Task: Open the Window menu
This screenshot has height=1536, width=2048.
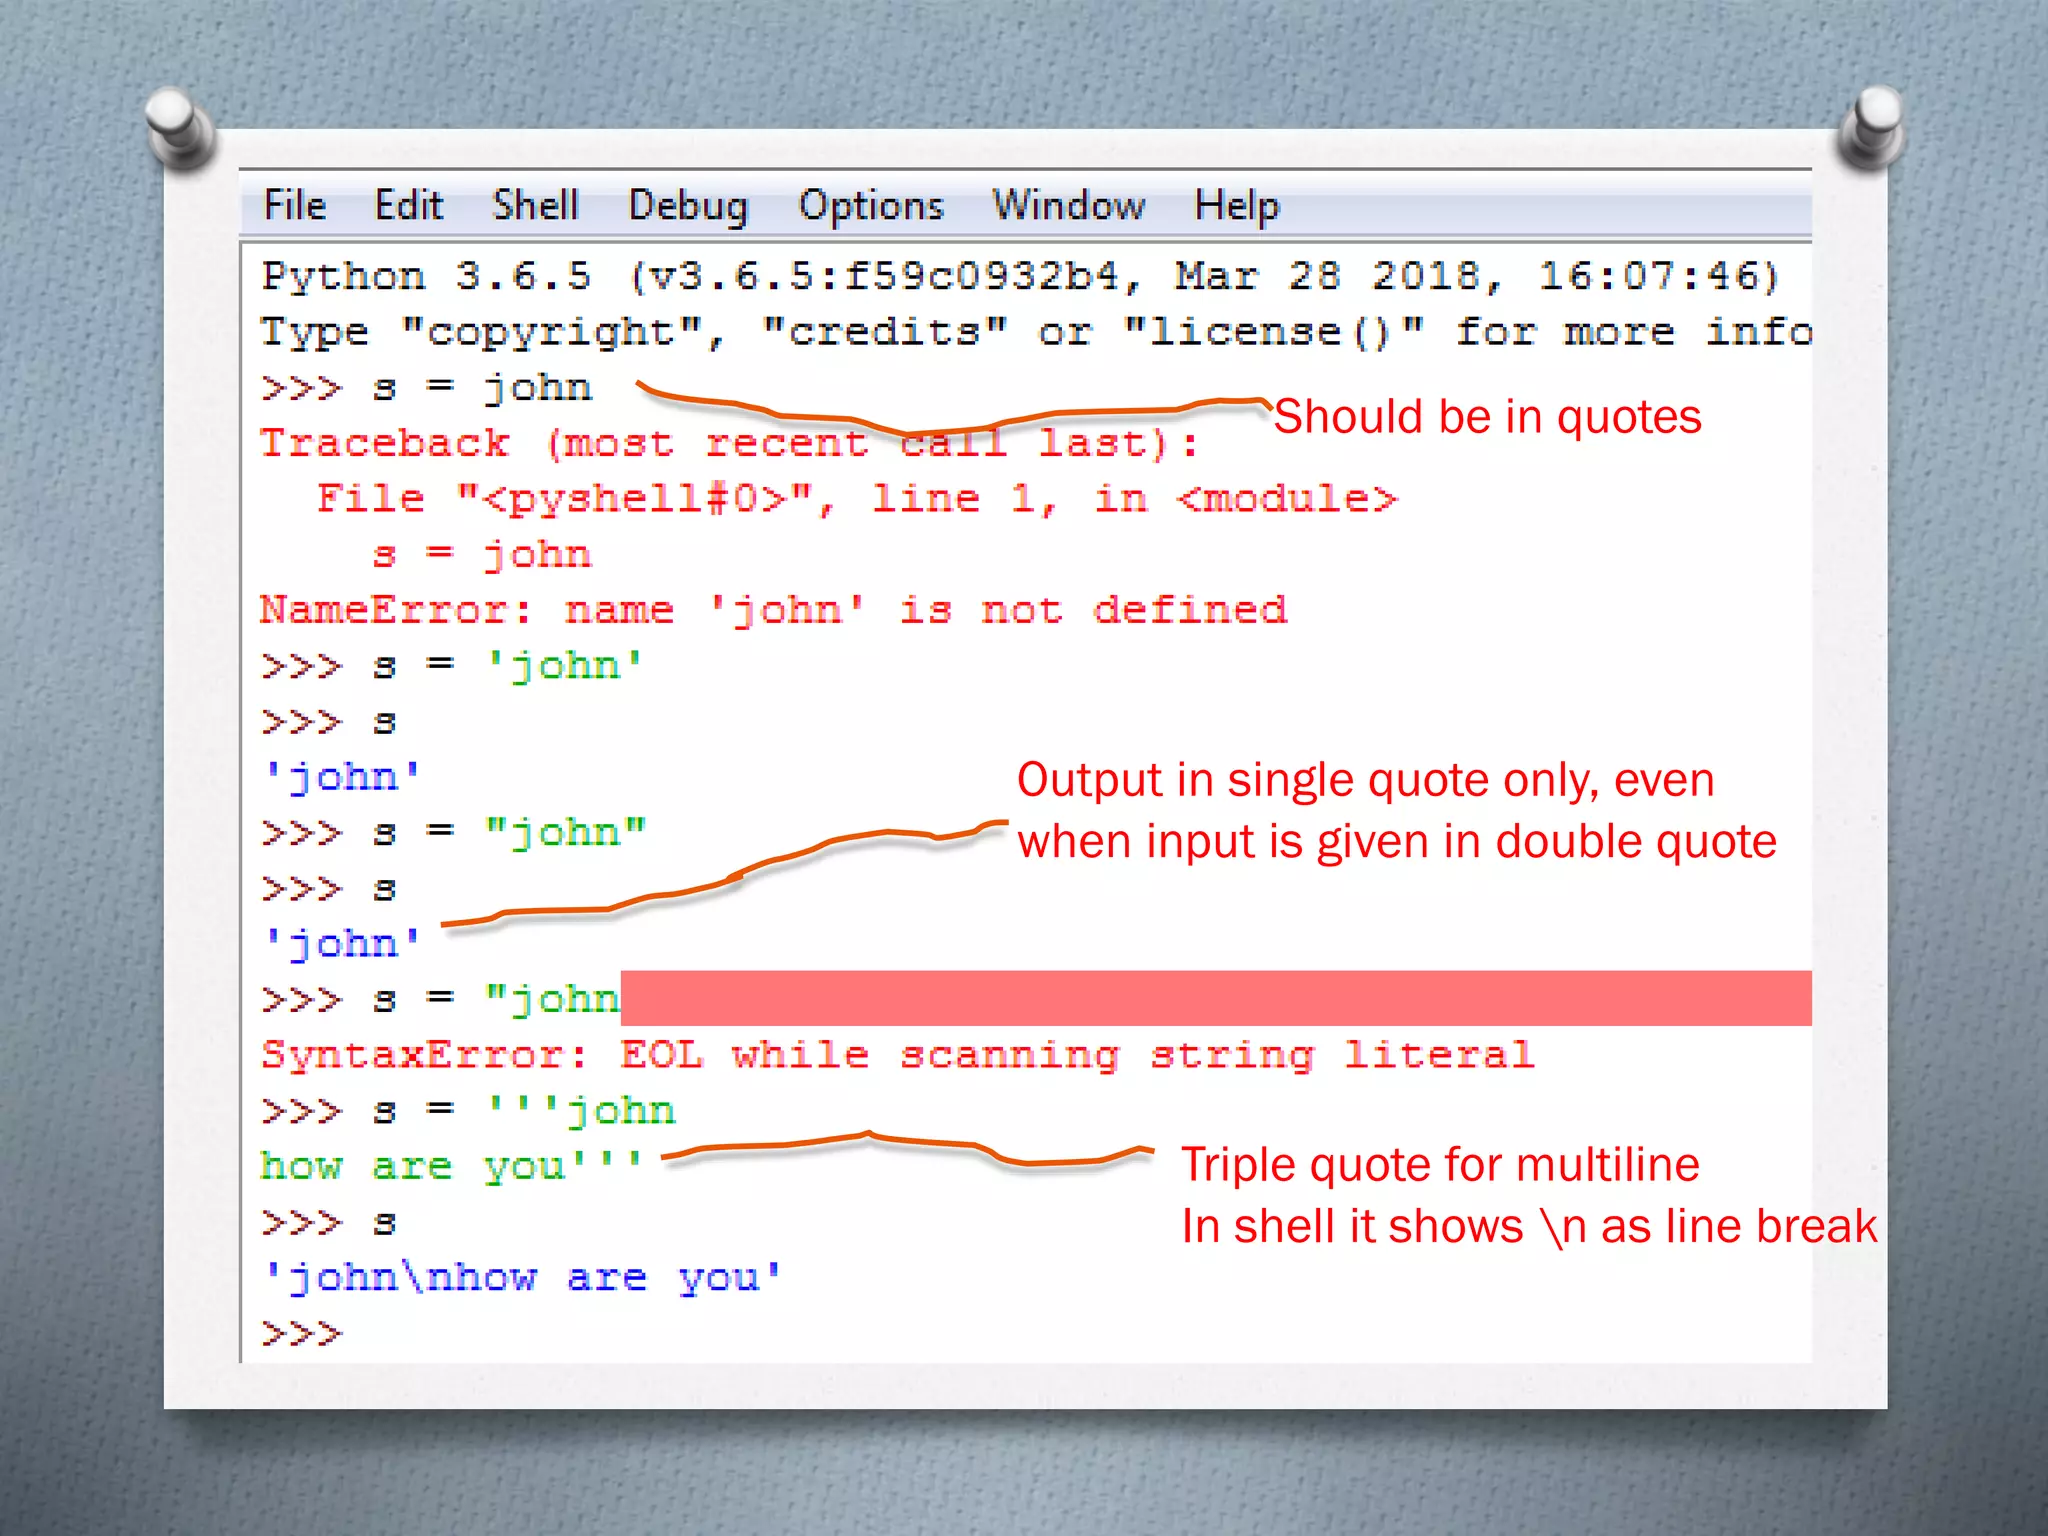Action: coord(1068,206)
